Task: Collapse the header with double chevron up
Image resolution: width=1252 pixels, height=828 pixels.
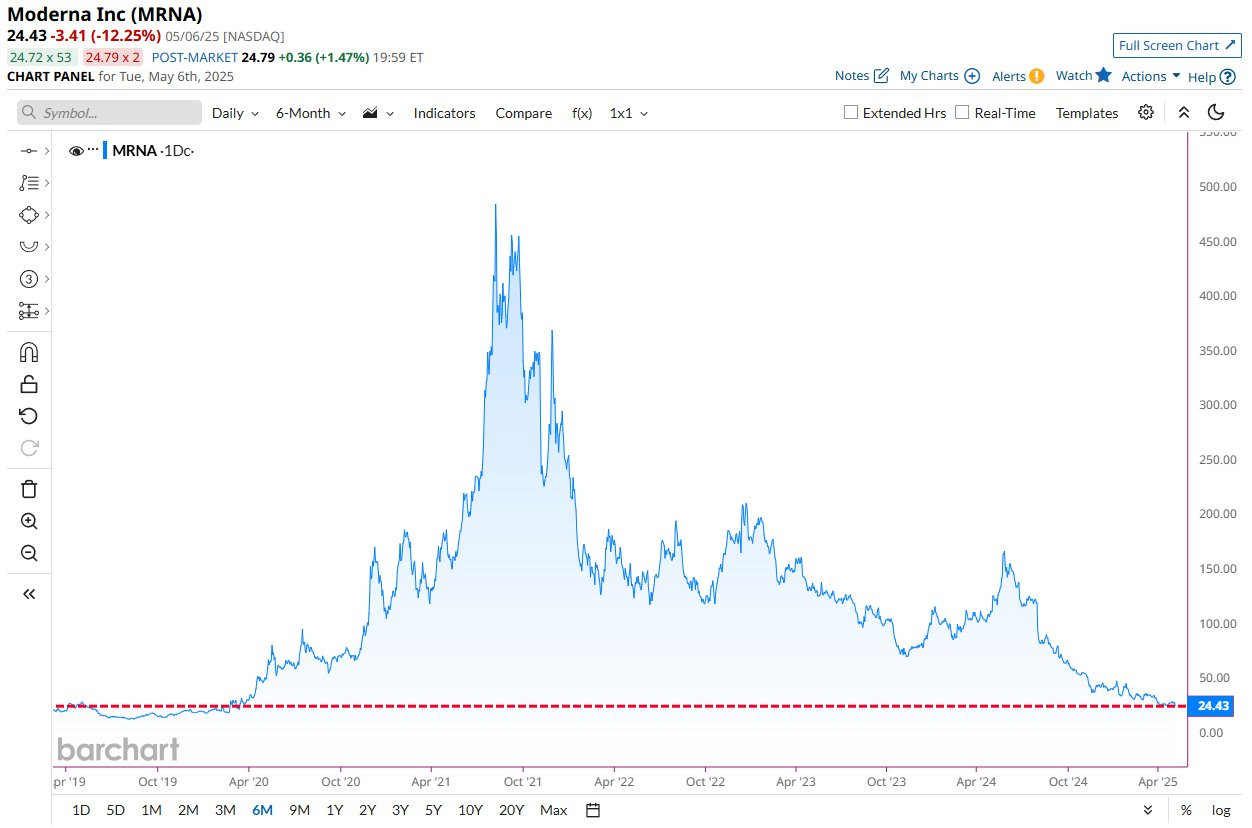Action: (x=1184, y=112)
